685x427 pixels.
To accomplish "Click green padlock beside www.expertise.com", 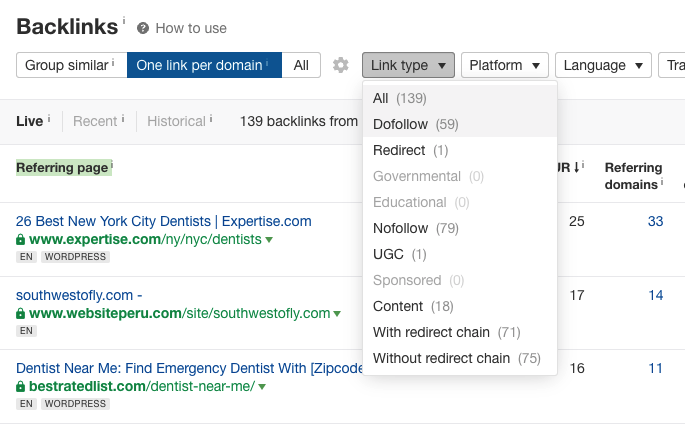I will click(x=20, y=240).
